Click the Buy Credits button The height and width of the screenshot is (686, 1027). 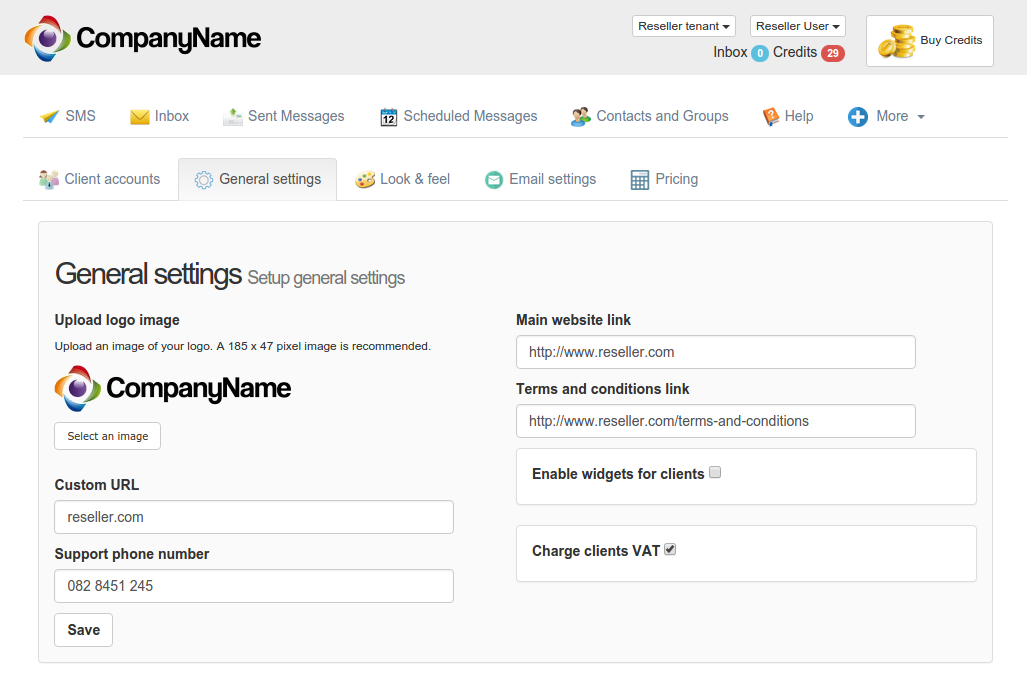click(929, 41)
